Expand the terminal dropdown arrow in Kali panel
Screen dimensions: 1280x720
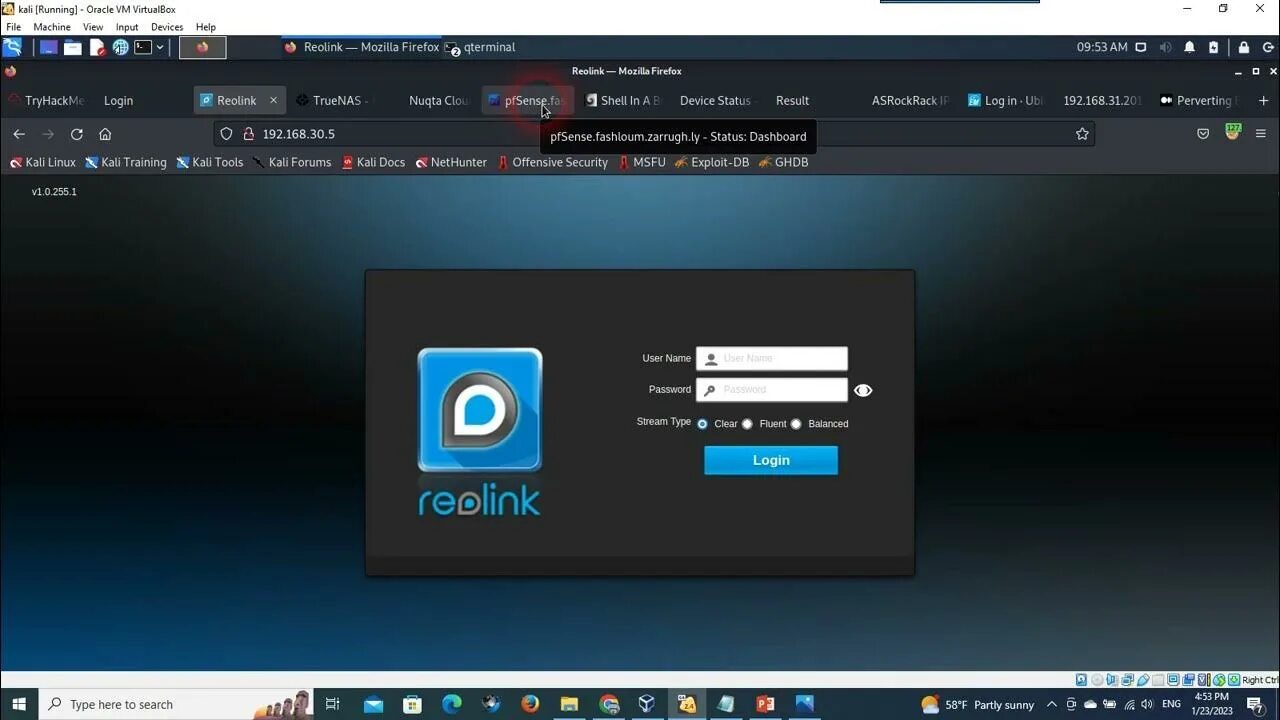pos(159,47)
